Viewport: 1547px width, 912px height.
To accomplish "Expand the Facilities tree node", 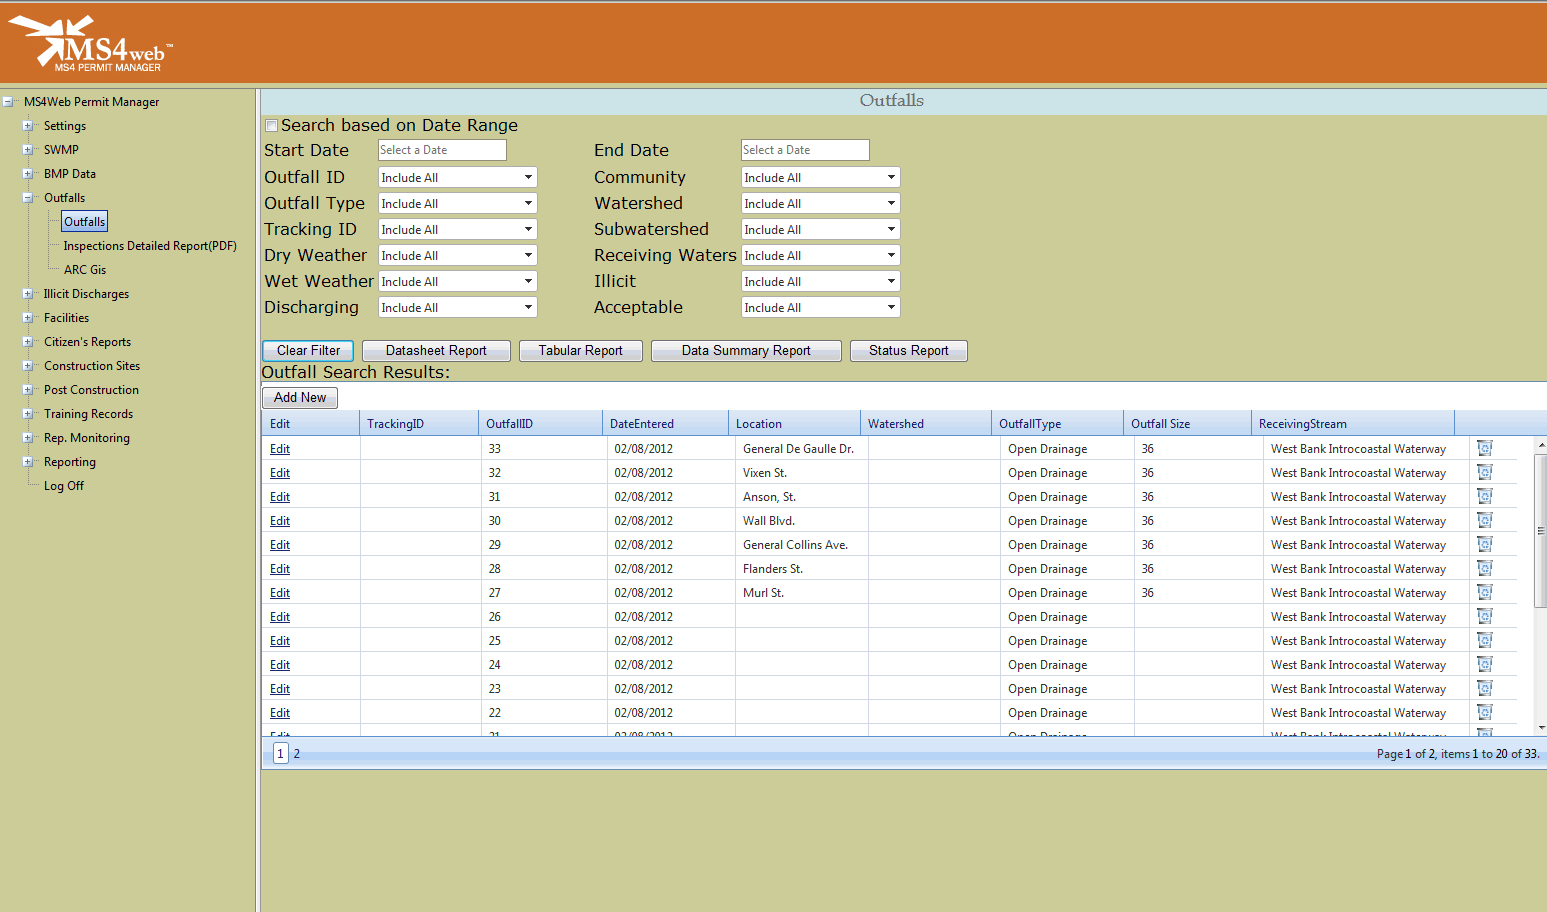I will click(28, 318).
